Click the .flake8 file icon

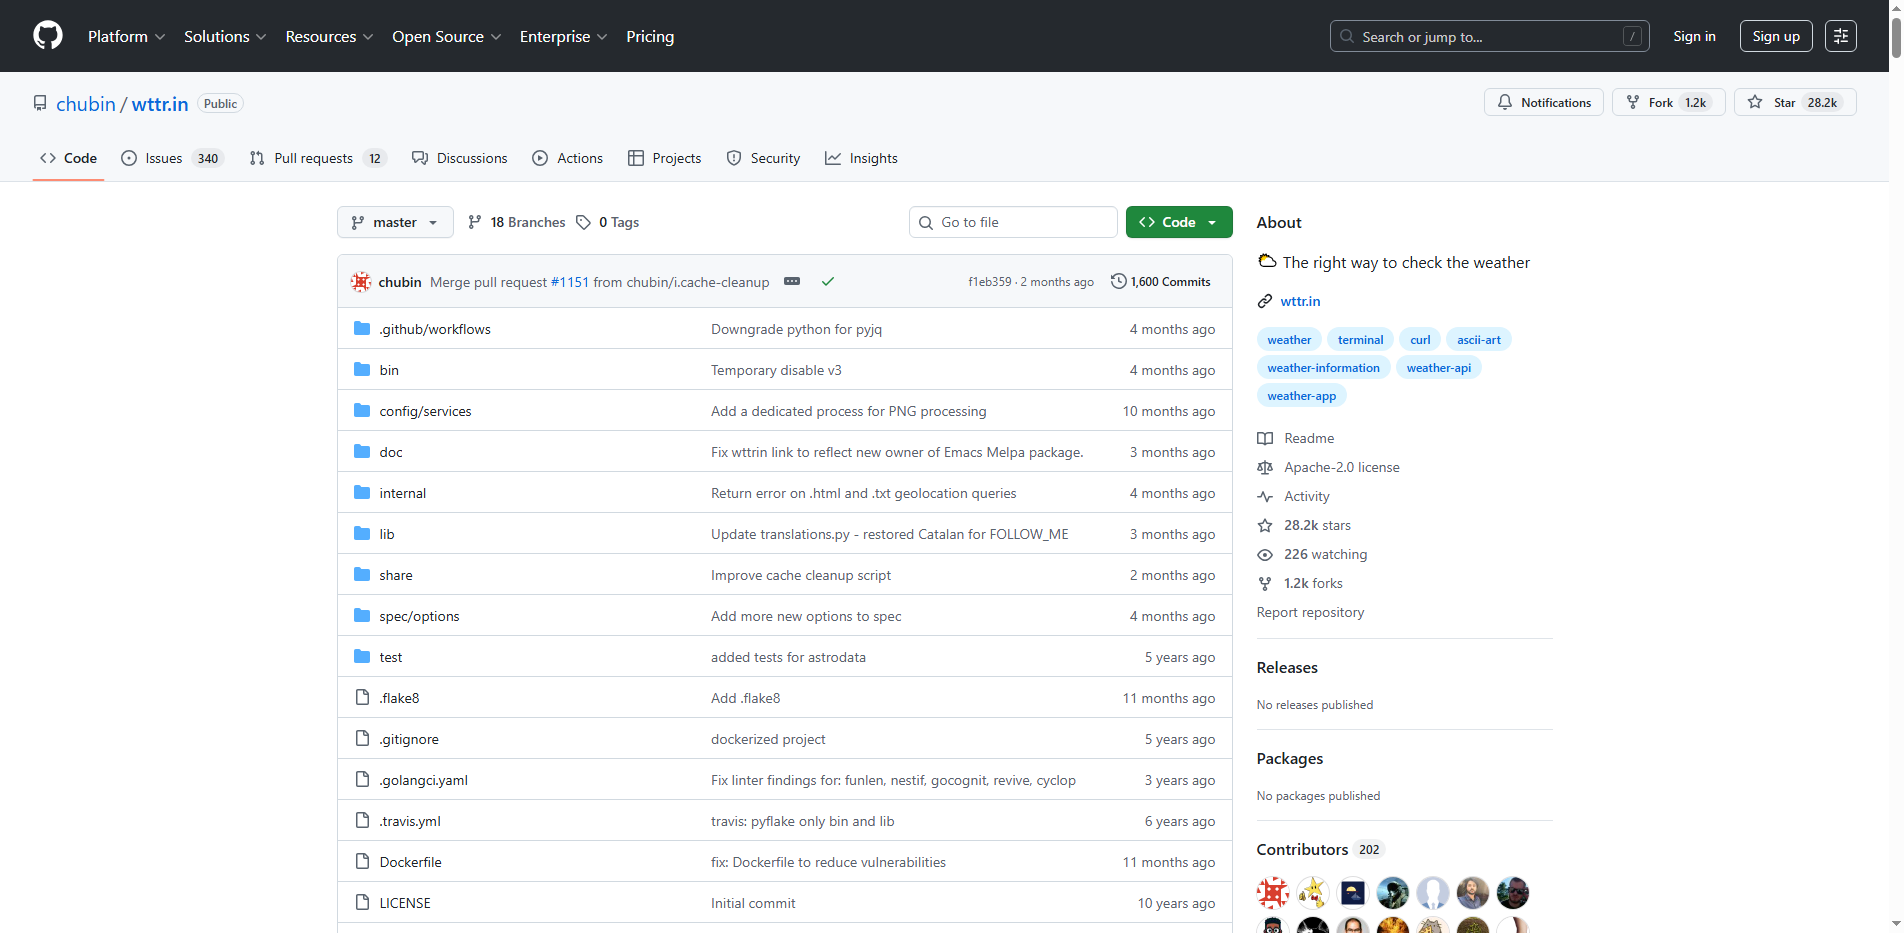pyautogui.click(x=362, y=698)
